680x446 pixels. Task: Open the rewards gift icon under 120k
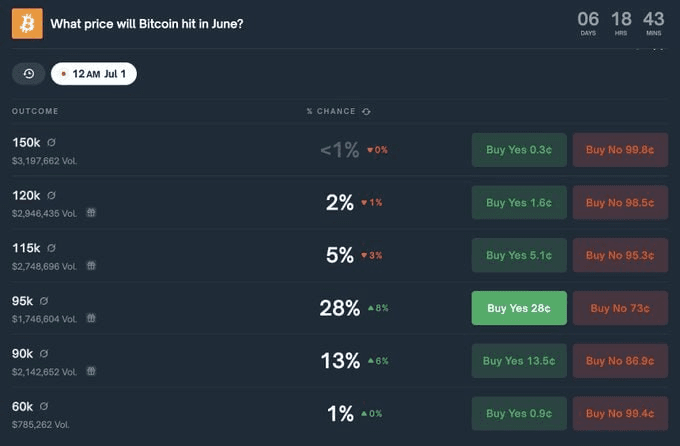[91, 213]
